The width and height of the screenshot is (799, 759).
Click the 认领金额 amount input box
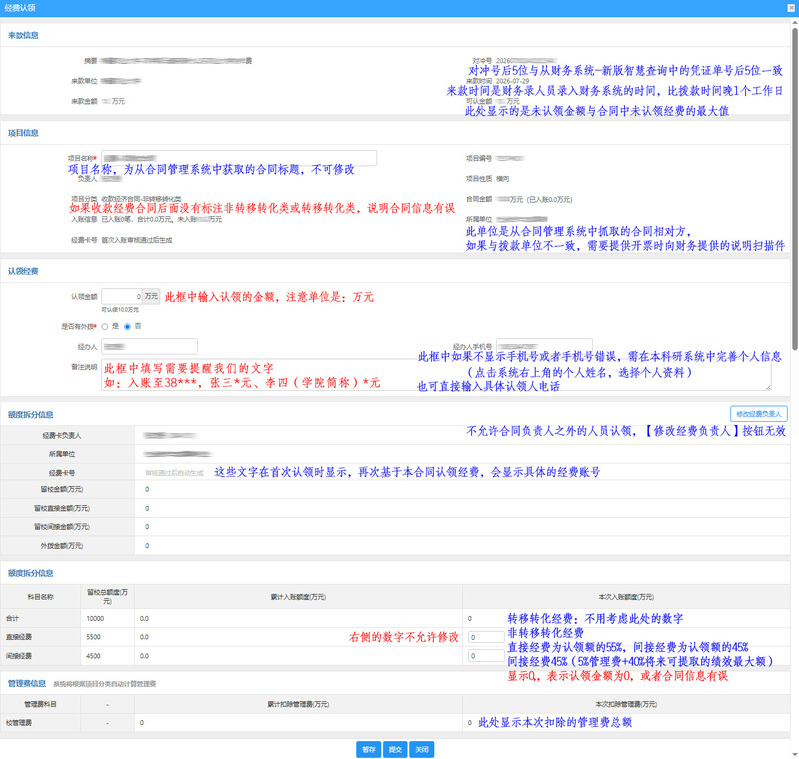coord(122,296)
